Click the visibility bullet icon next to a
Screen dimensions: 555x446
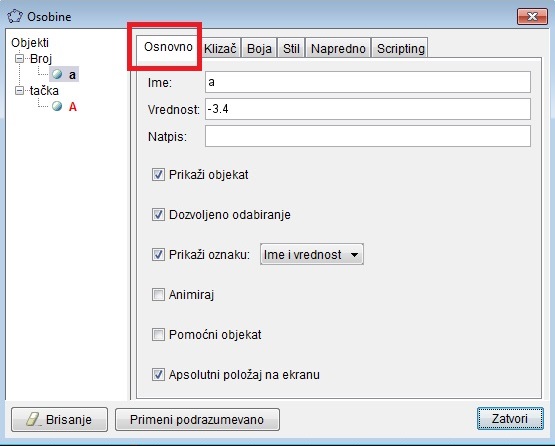coord(57,74)
